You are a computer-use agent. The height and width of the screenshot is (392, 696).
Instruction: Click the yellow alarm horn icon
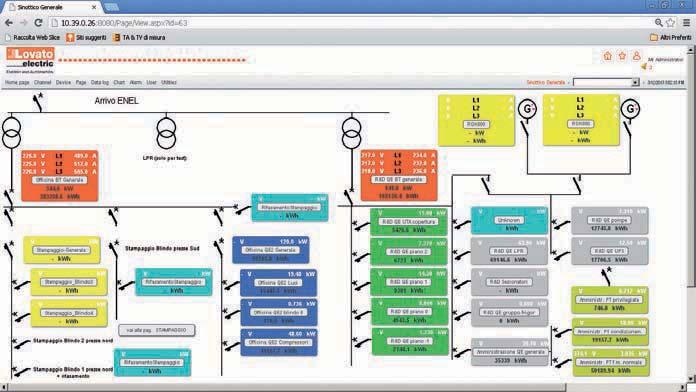click(x=644, y=67)
